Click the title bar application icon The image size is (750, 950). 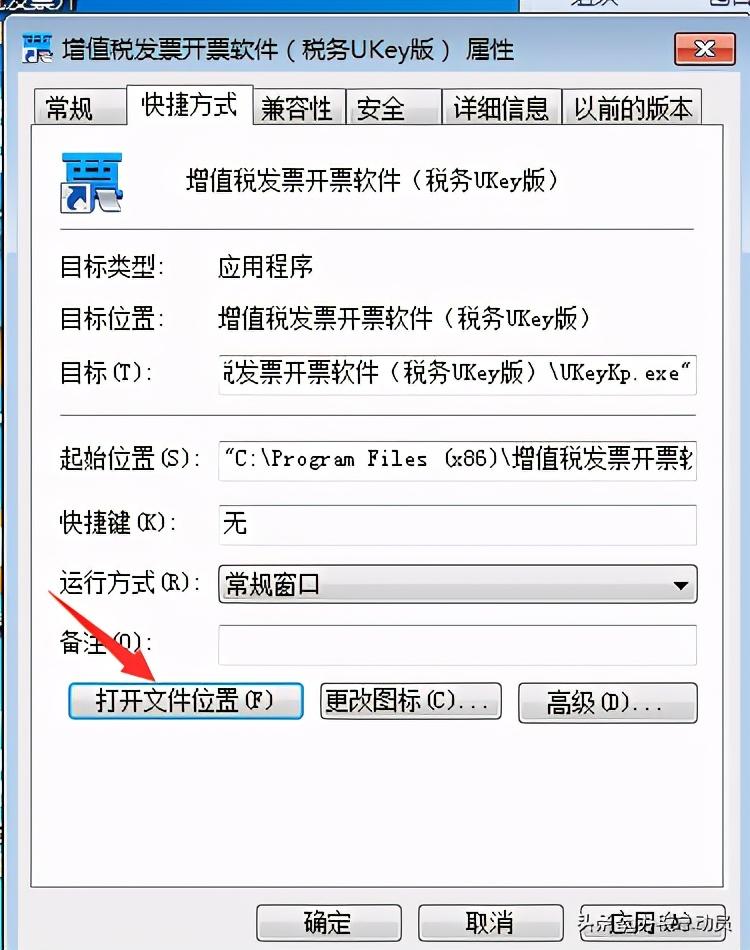37,49
